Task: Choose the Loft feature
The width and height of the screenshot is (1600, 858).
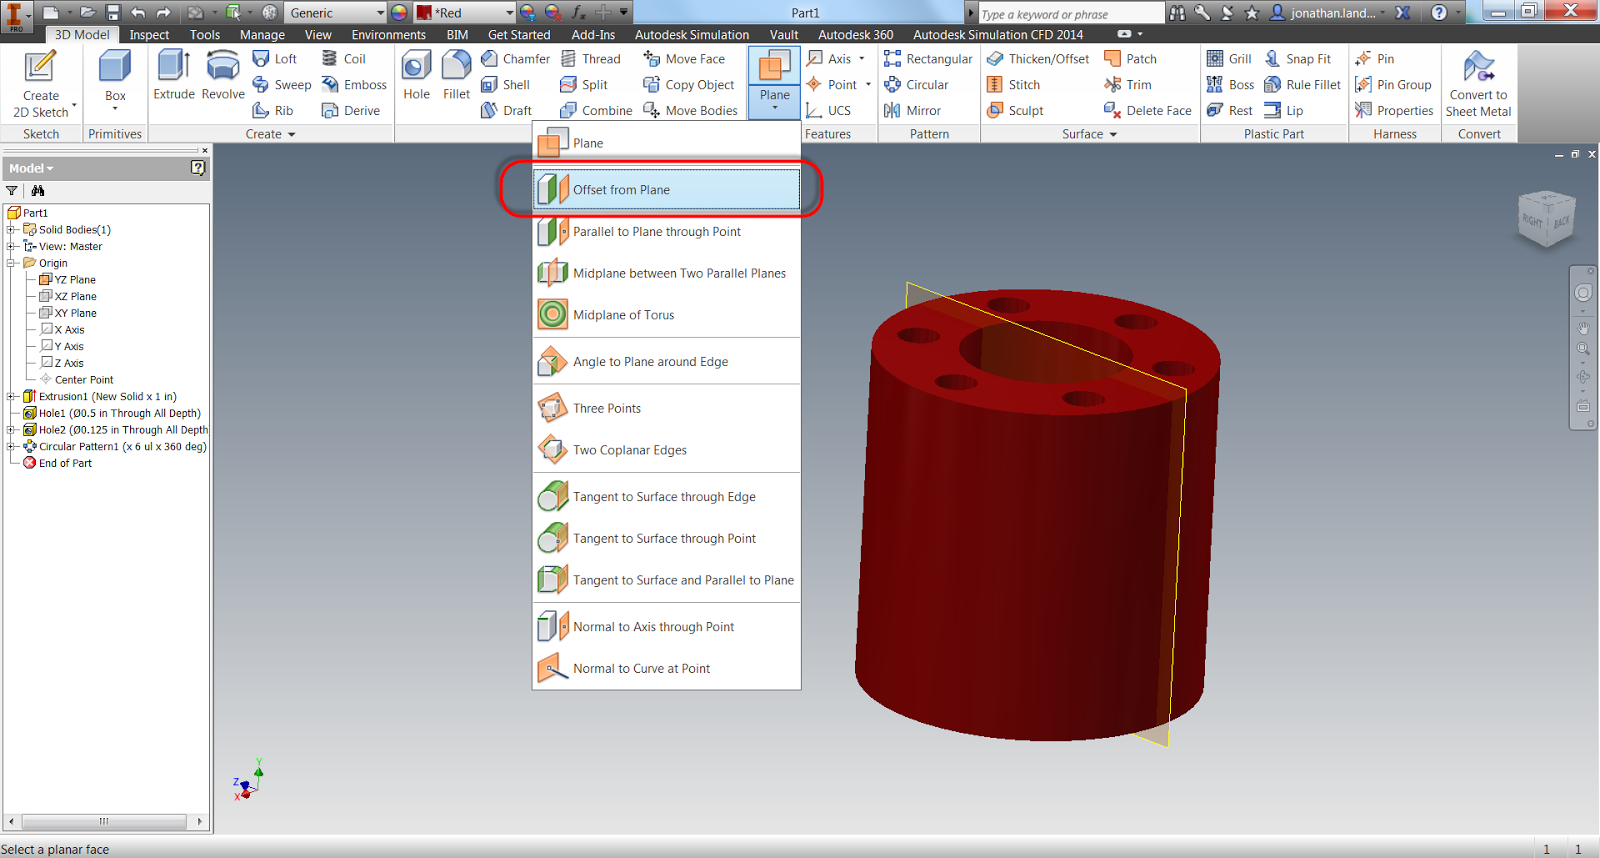Action: coord(275,59)
